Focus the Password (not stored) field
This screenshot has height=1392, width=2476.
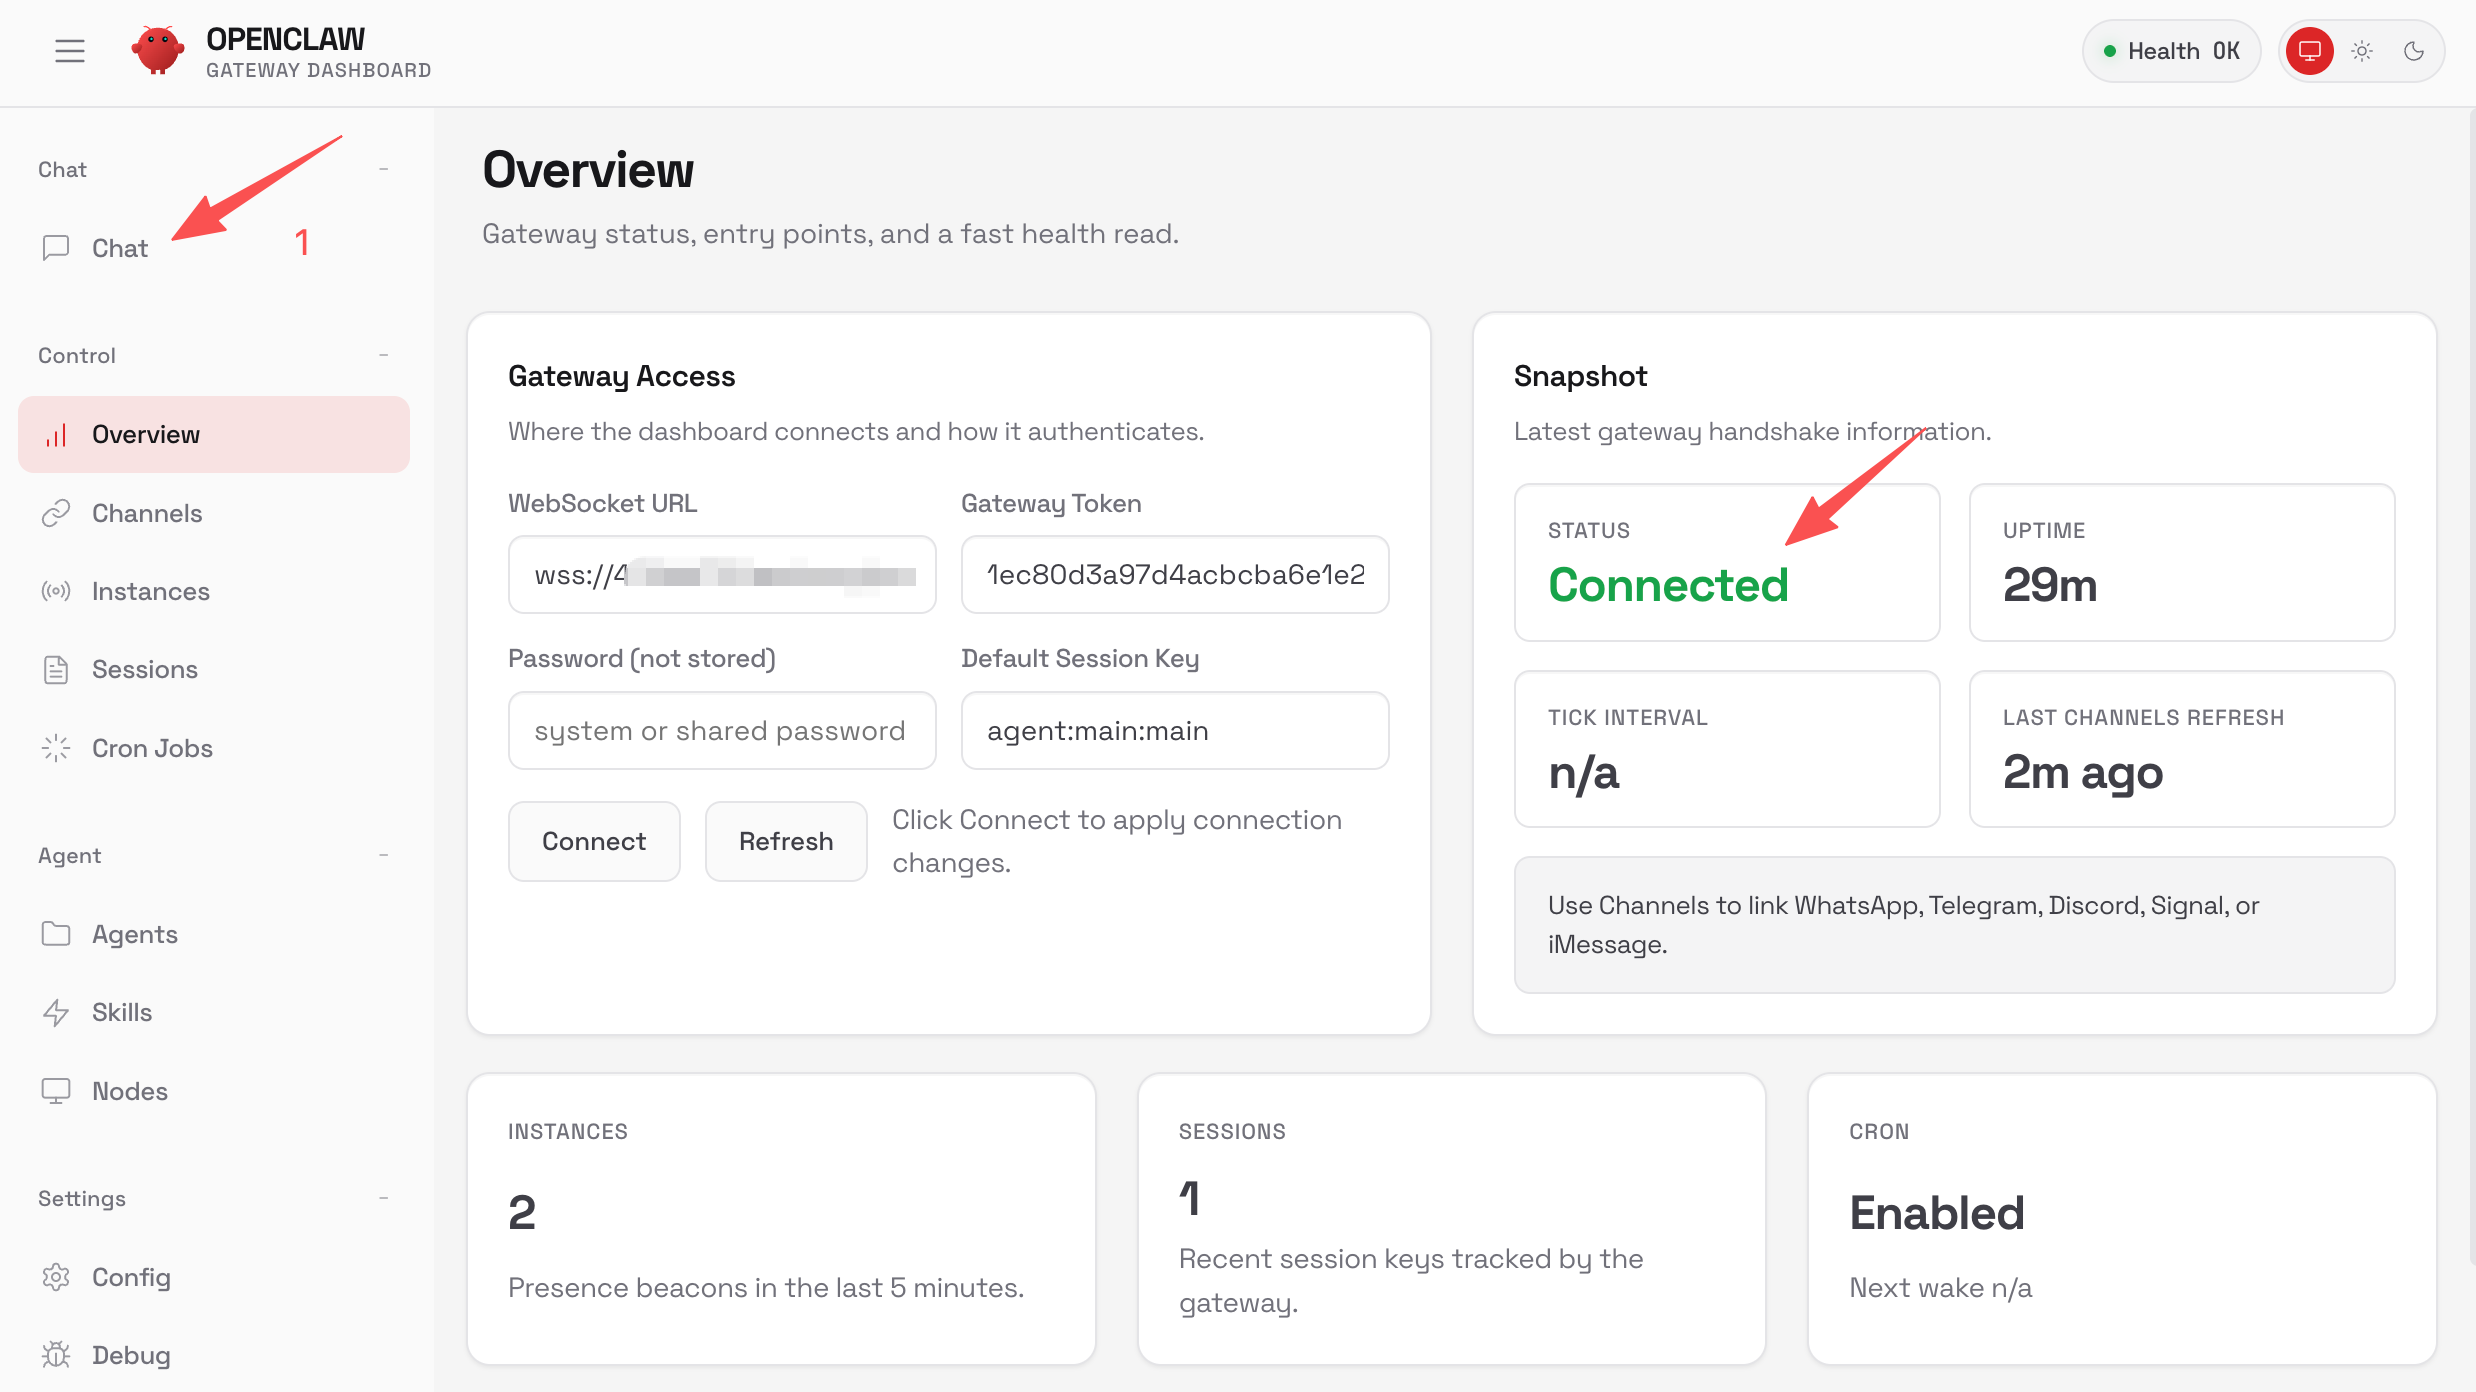[721, 731]
